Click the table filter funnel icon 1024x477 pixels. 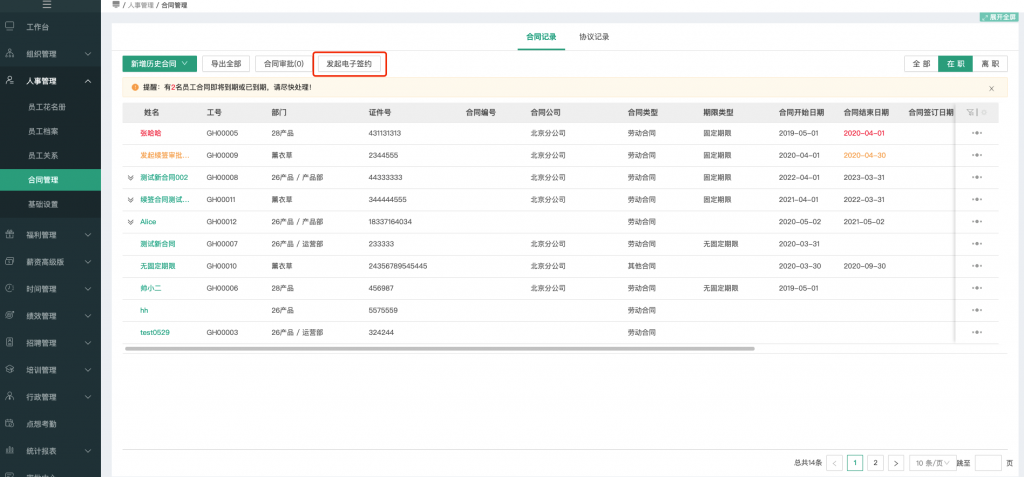click(x=970, y=112)
